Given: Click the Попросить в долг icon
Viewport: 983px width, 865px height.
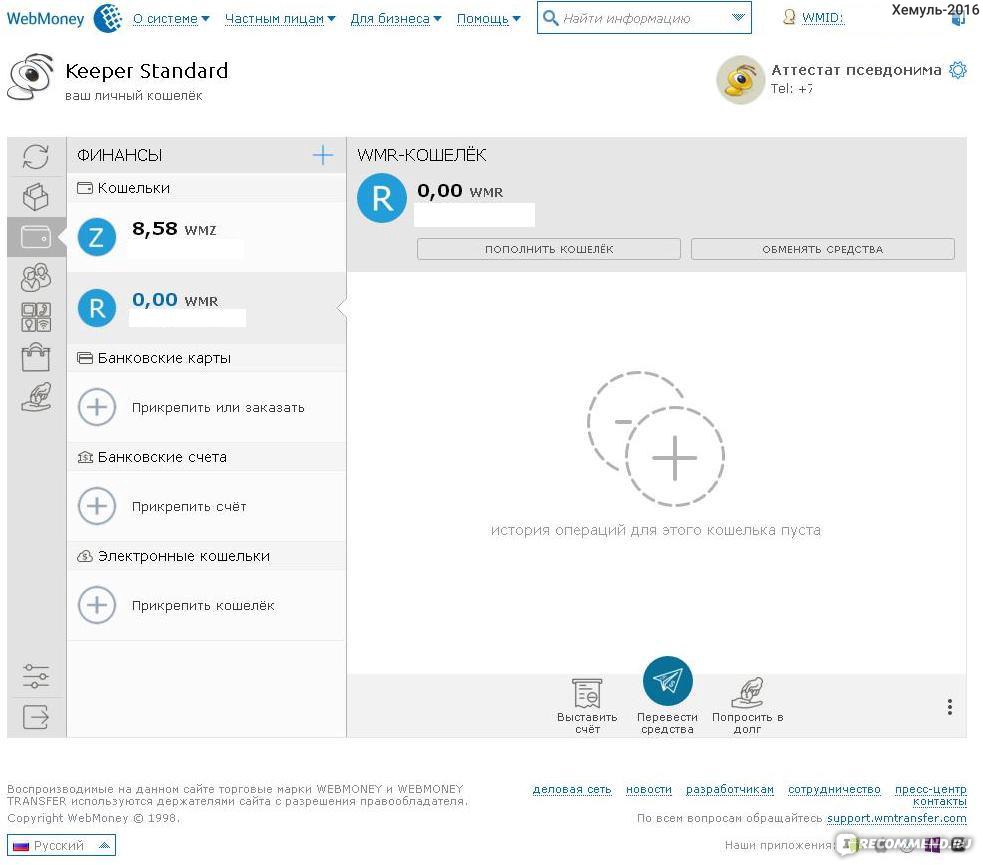Looking at the screenshot, I should tap(747, 693).
